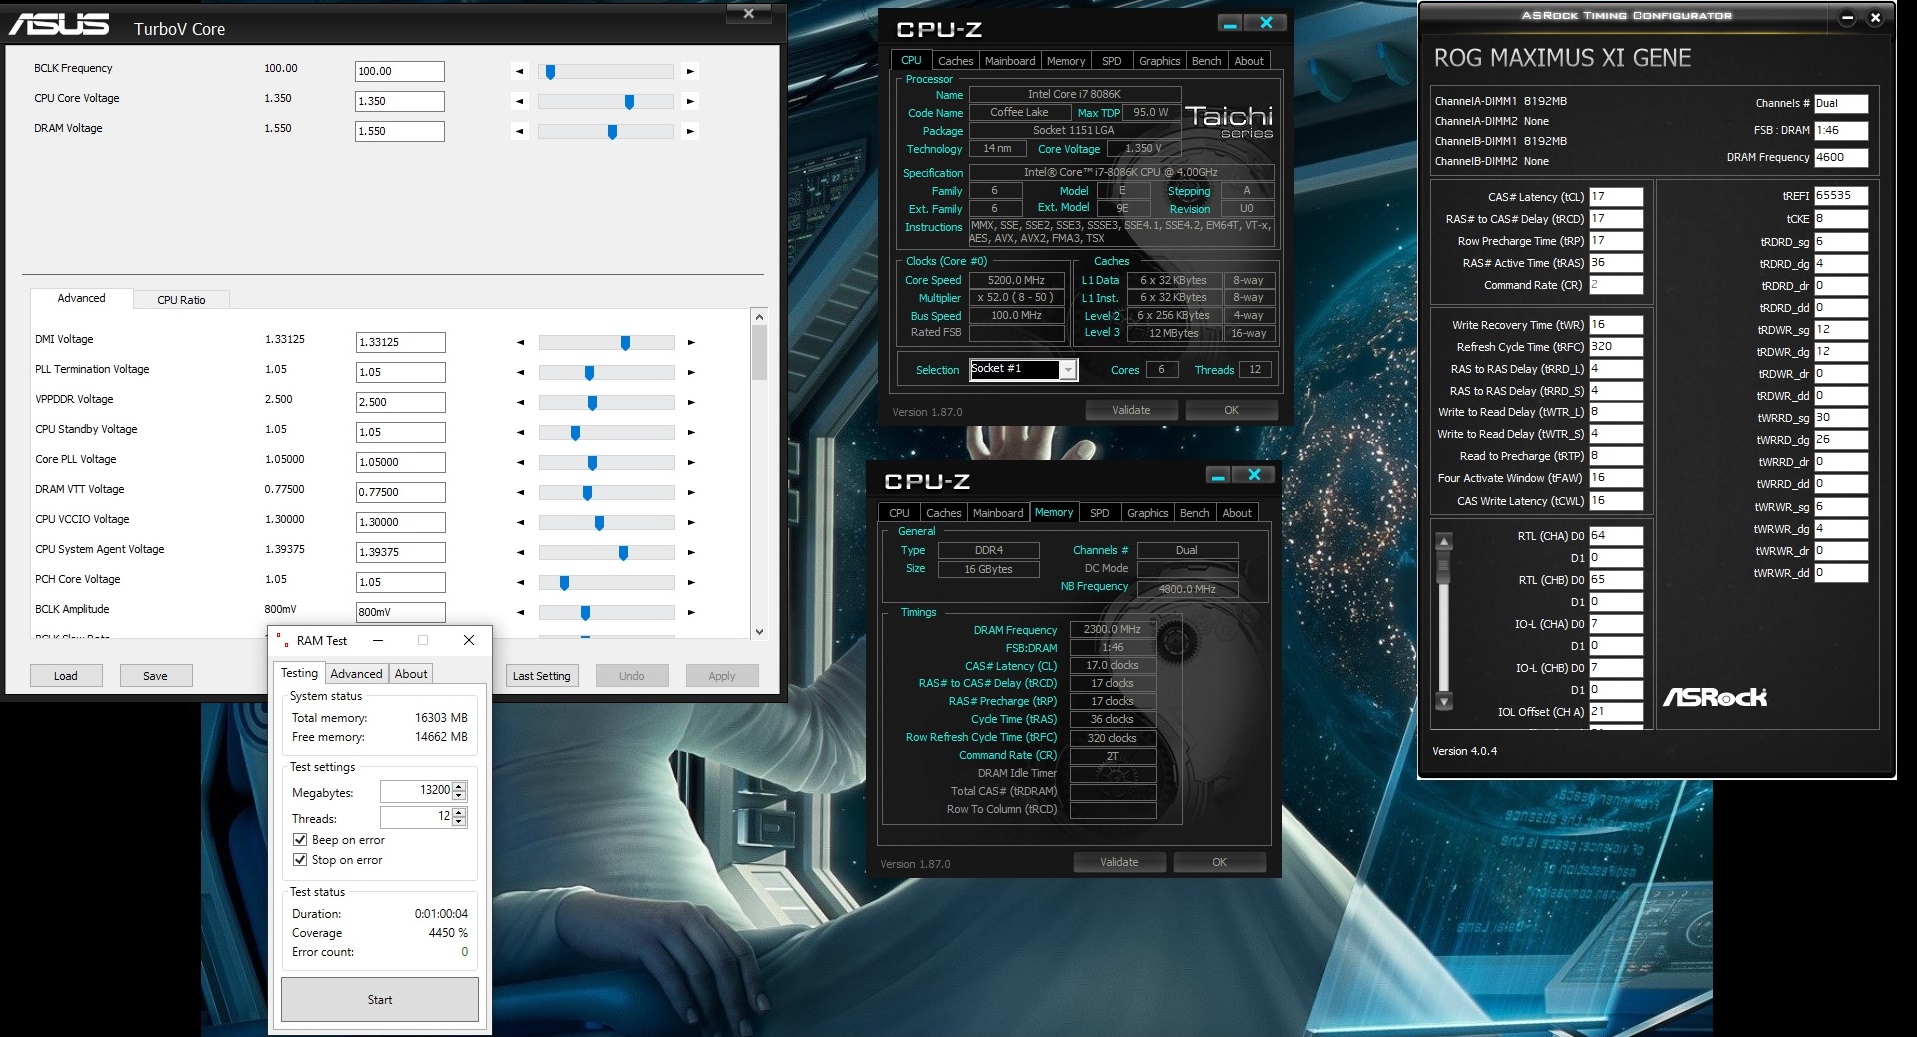The width and height of the screenshot is (1917, 1037).
Task: Click the Threads stepper up arrow in RAM Test
Action: click(459, 812)
